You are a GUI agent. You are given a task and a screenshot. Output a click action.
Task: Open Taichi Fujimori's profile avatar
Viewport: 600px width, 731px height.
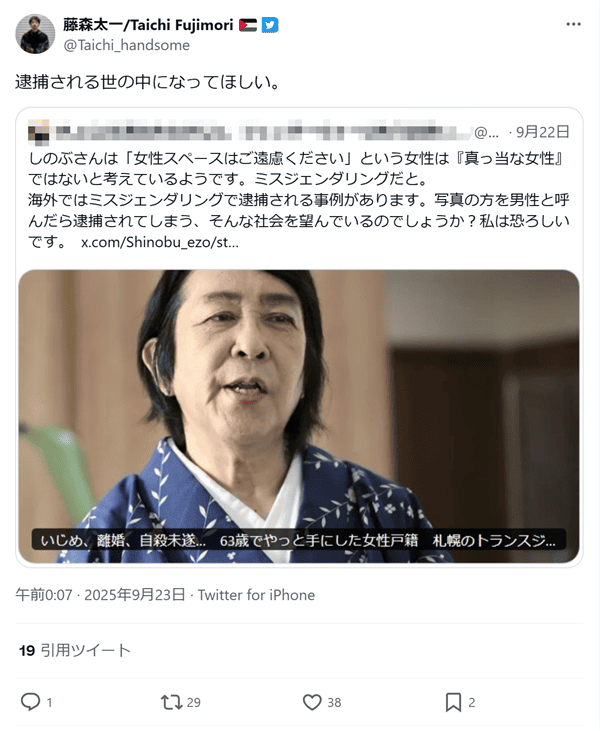(35, 34)
